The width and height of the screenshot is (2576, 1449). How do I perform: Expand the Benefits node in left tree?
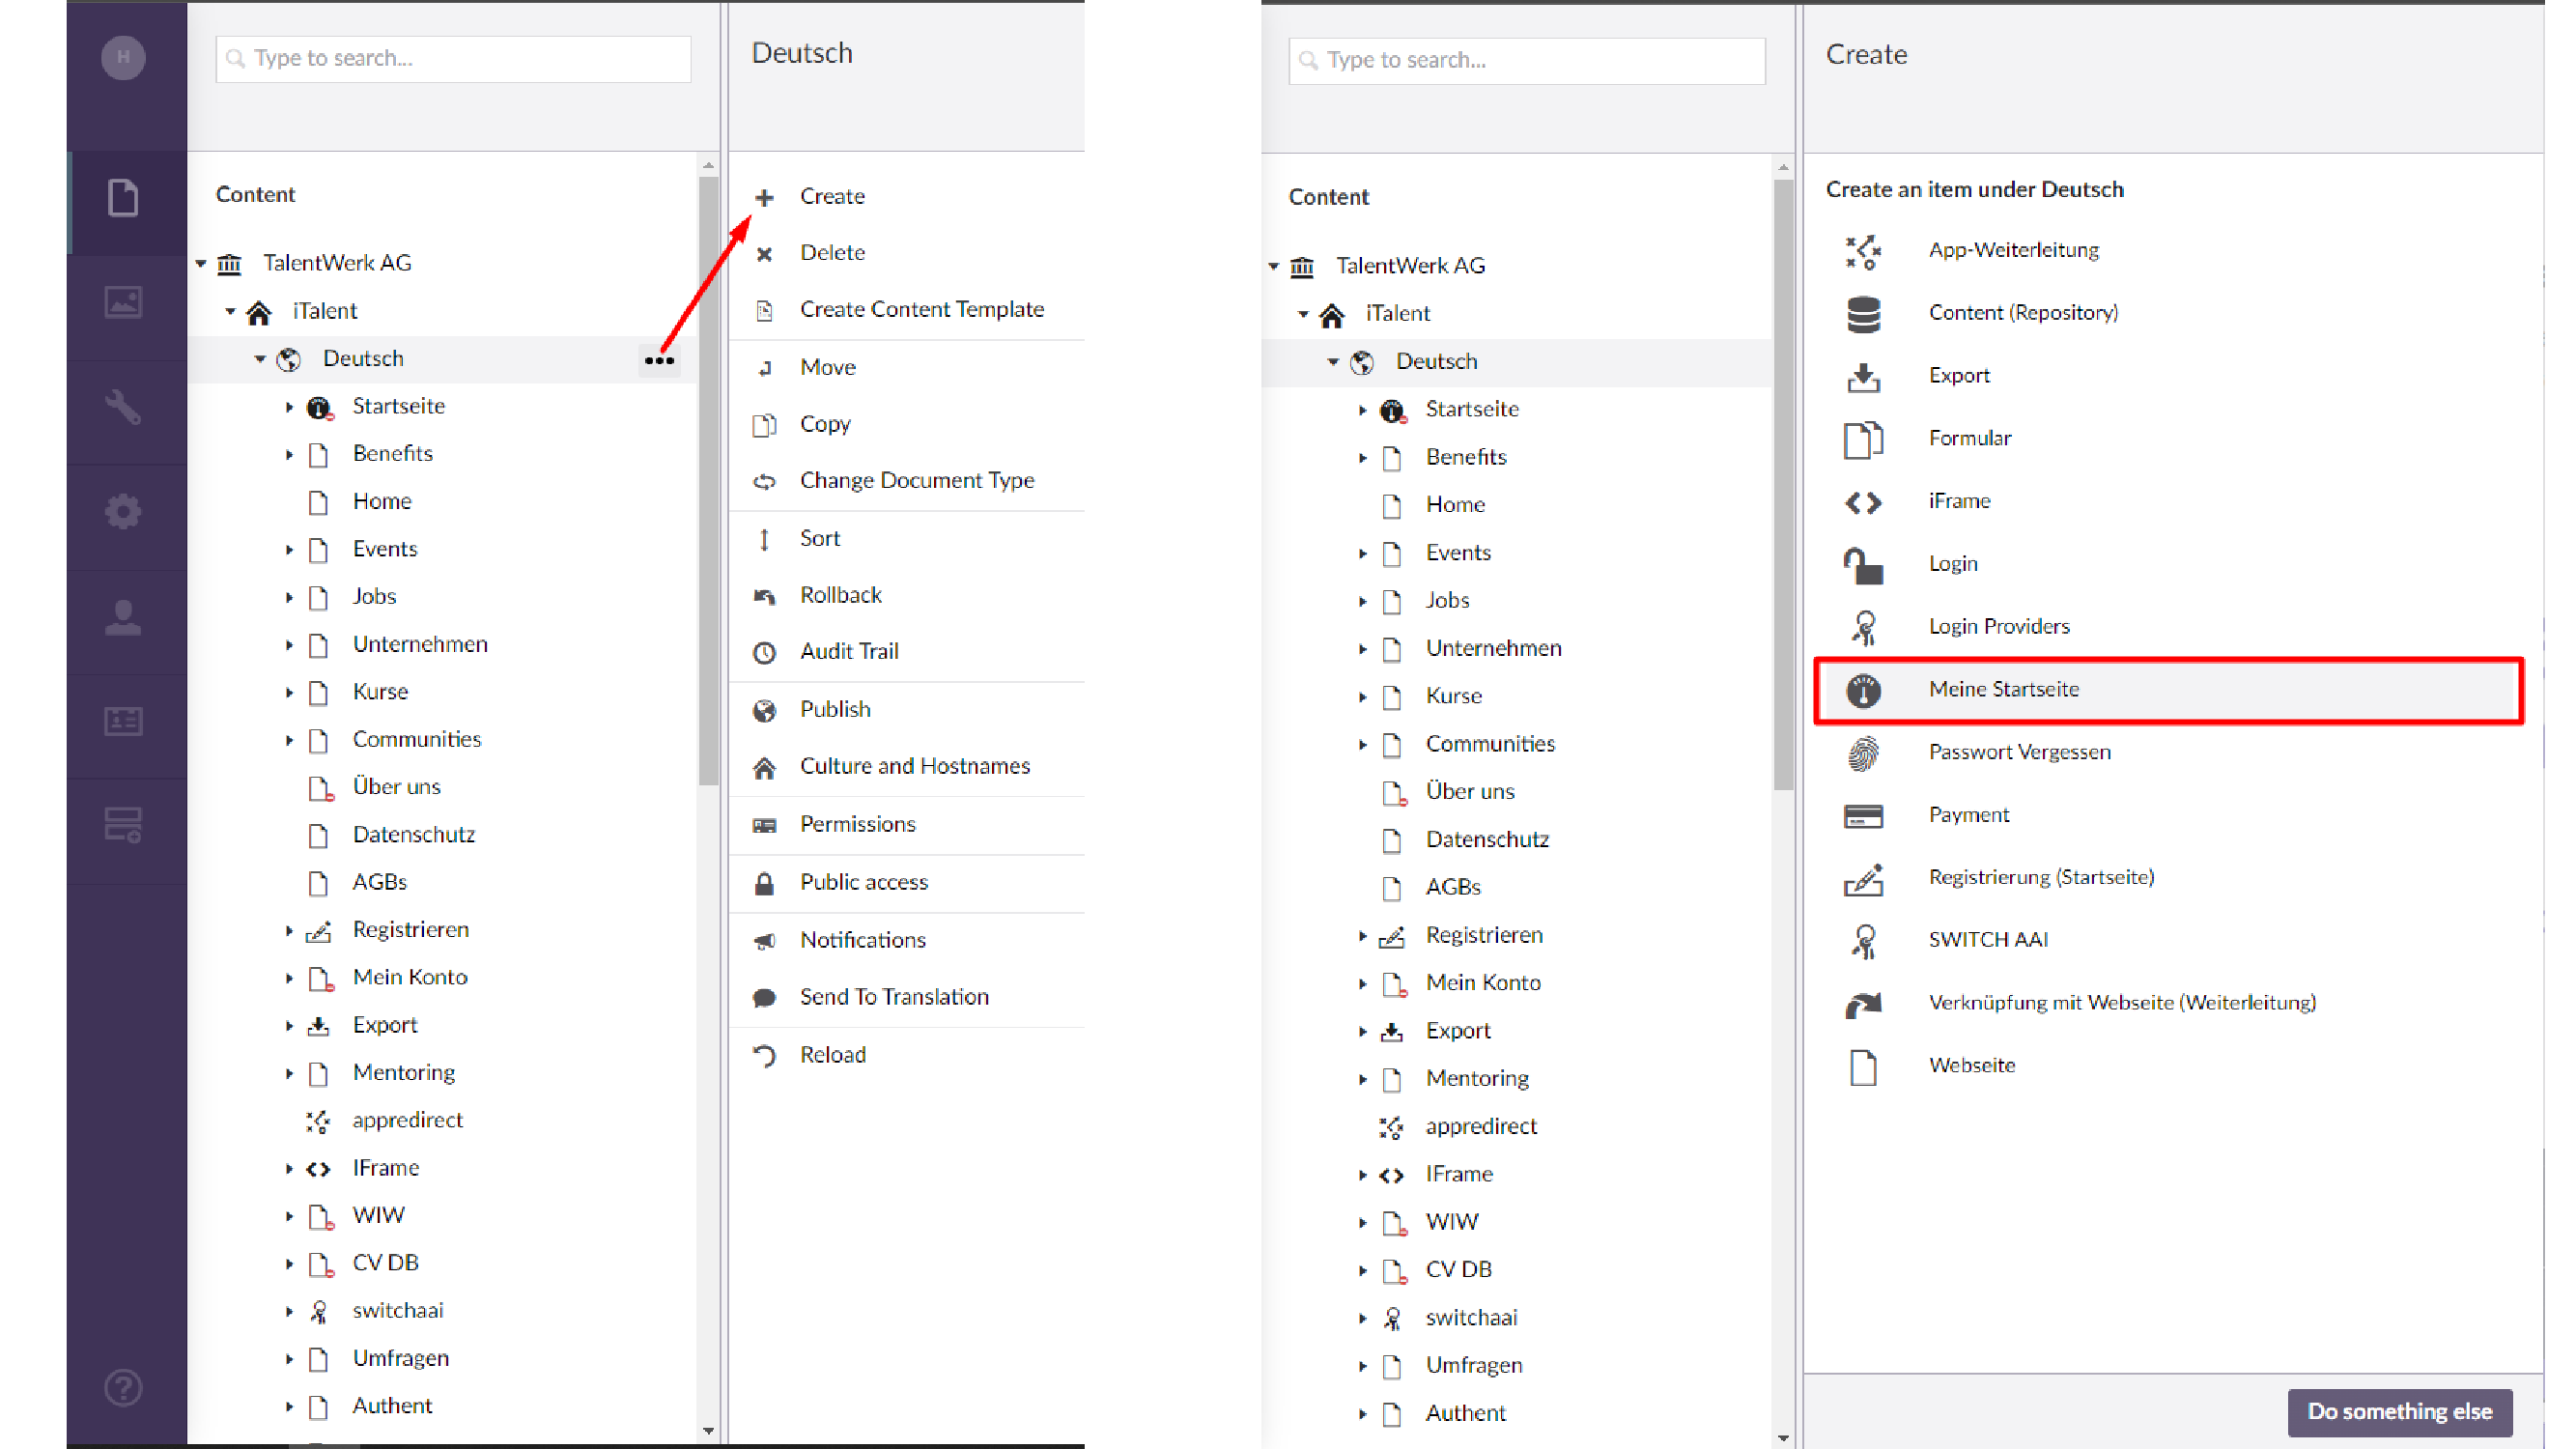coord(289,454)
